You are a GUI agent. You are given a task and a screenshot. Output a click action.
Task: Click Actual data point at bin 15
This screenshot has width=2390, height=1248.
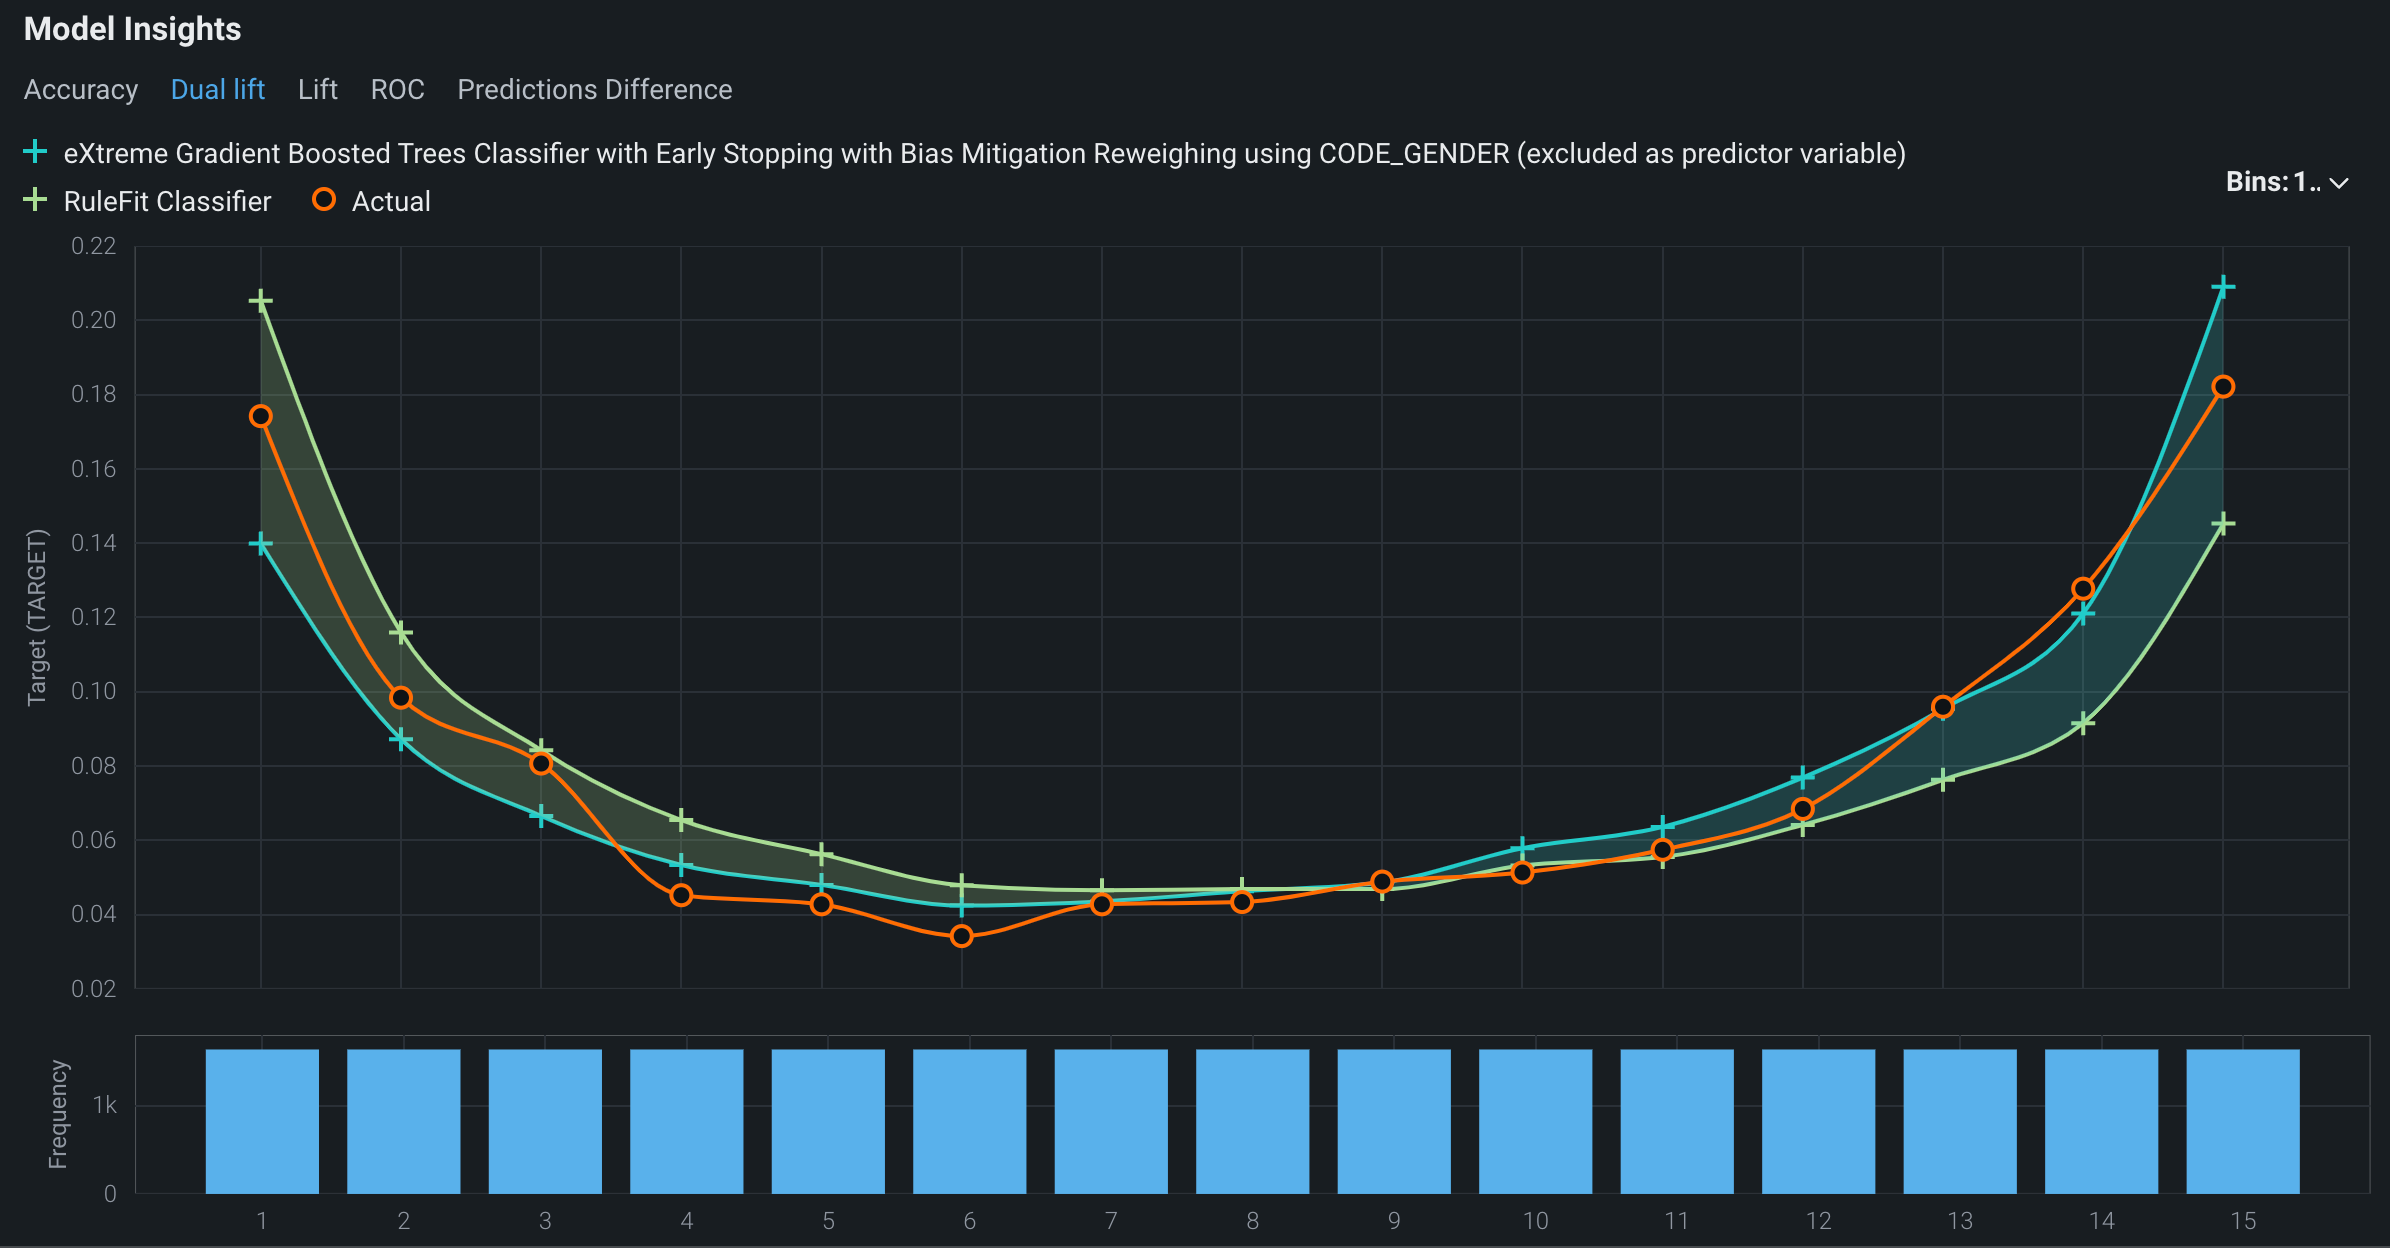2223,387
